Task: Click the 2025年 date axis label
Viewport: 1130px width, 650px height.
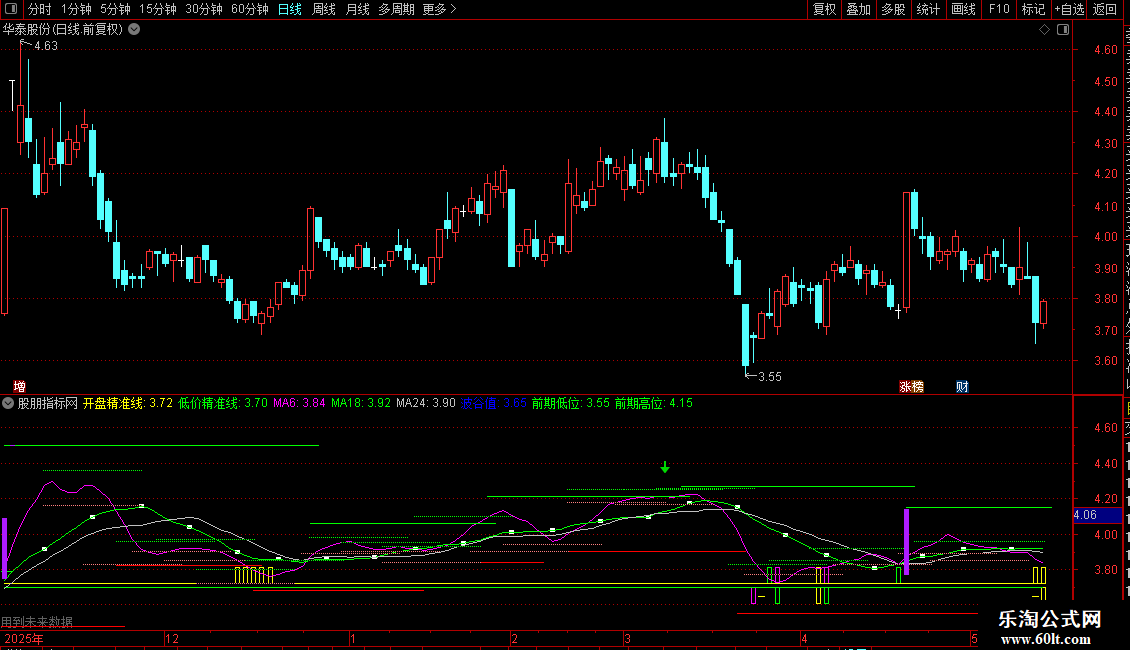Action: [x=24, y=639]
